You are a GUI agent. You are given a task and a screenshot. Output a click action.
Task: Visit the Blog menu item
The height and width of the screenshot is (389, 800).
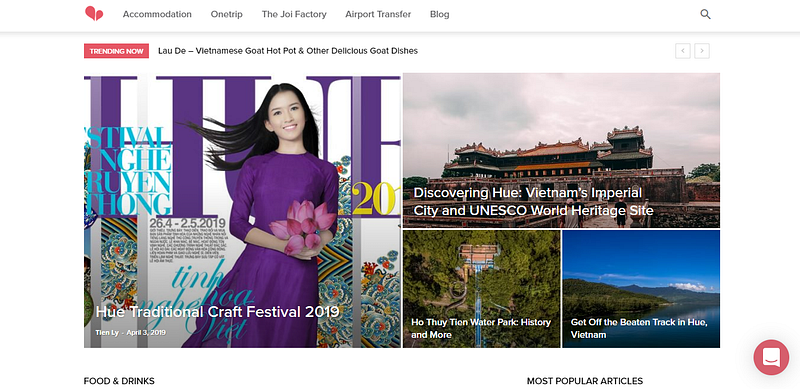coord(439,14)
